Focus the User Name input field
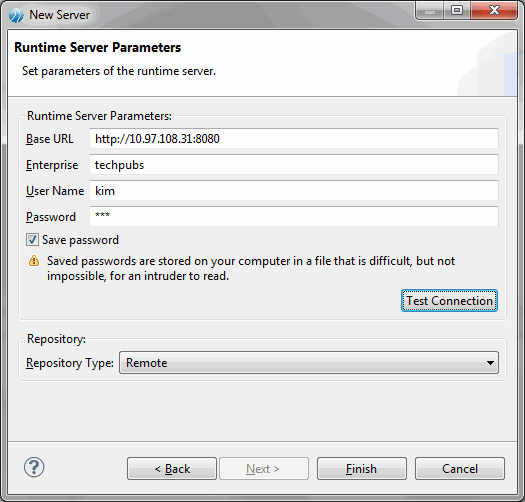Screen dimensions: 525x502 tap(294, 191)
